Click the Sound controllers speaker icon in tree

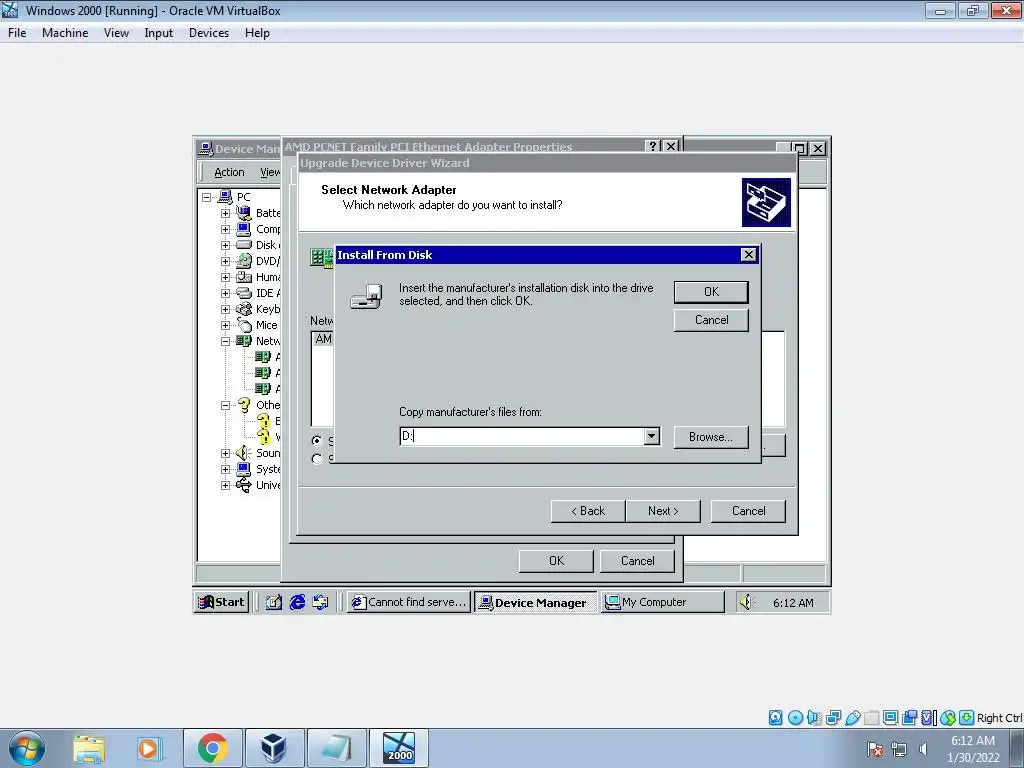[x=244, y=453]
